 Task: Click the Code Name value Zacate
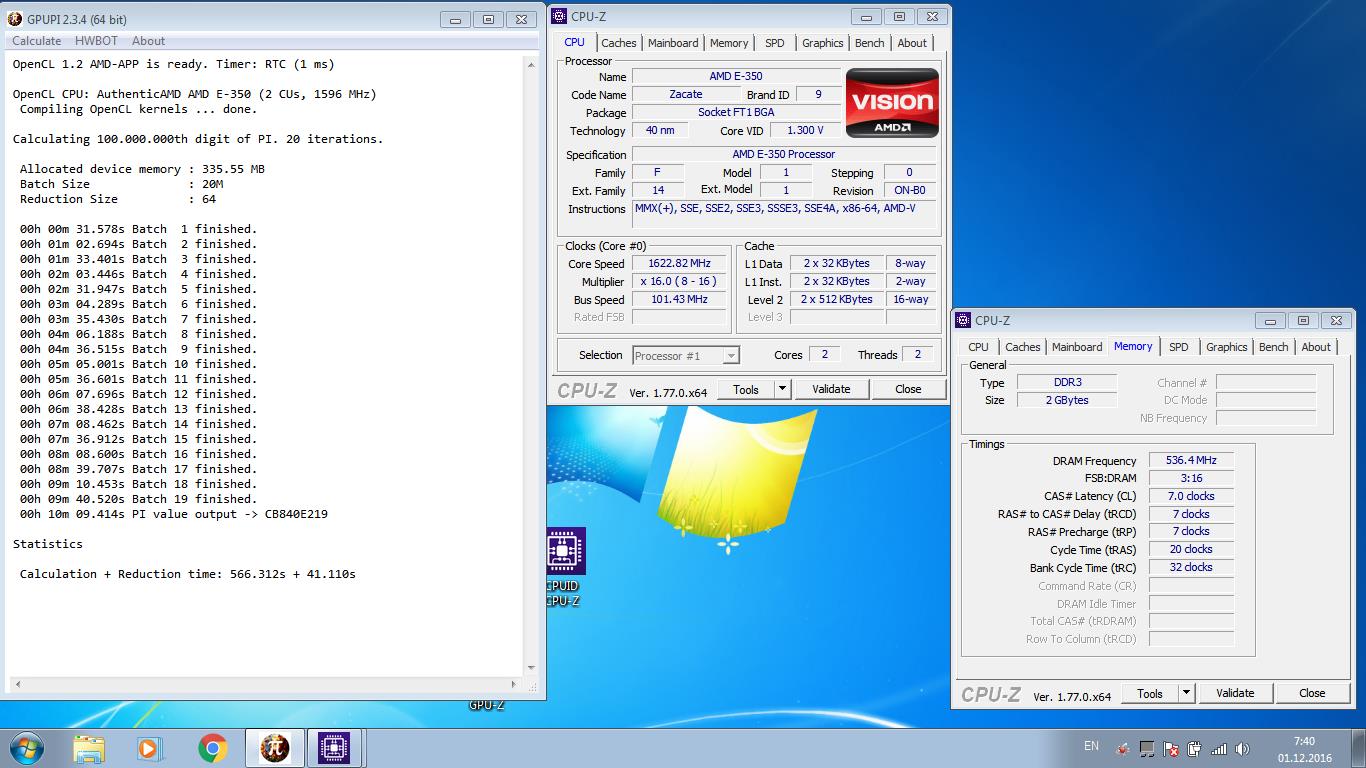pyautogui.click(x=686, y=94)
